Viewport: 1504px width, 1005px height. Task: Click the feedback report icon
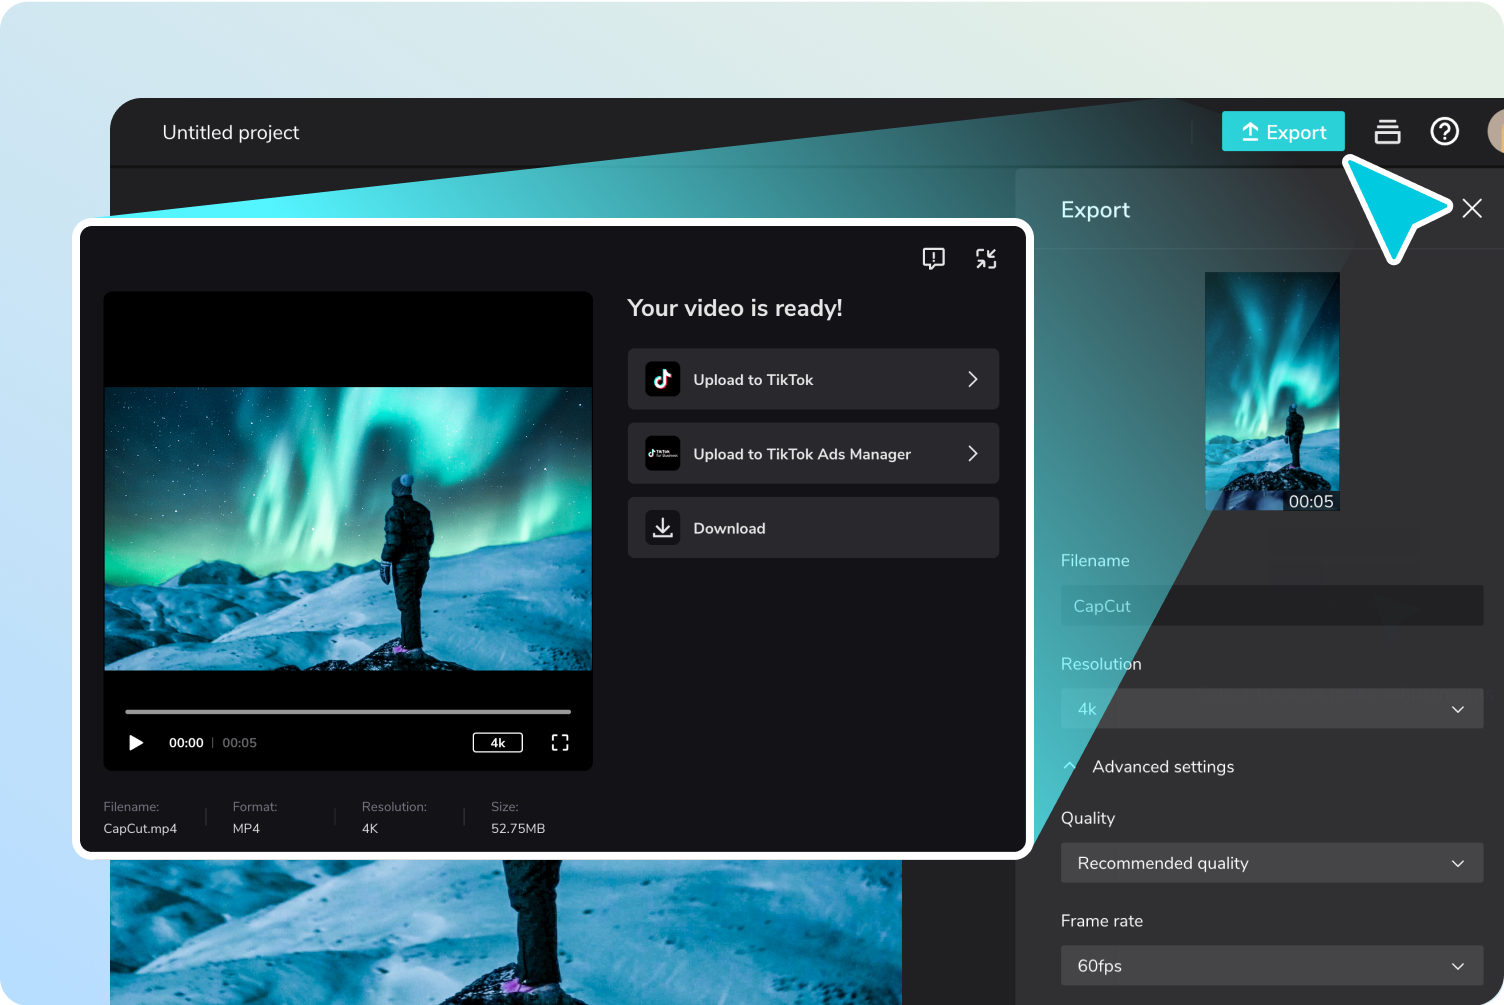tap(933, 259)
